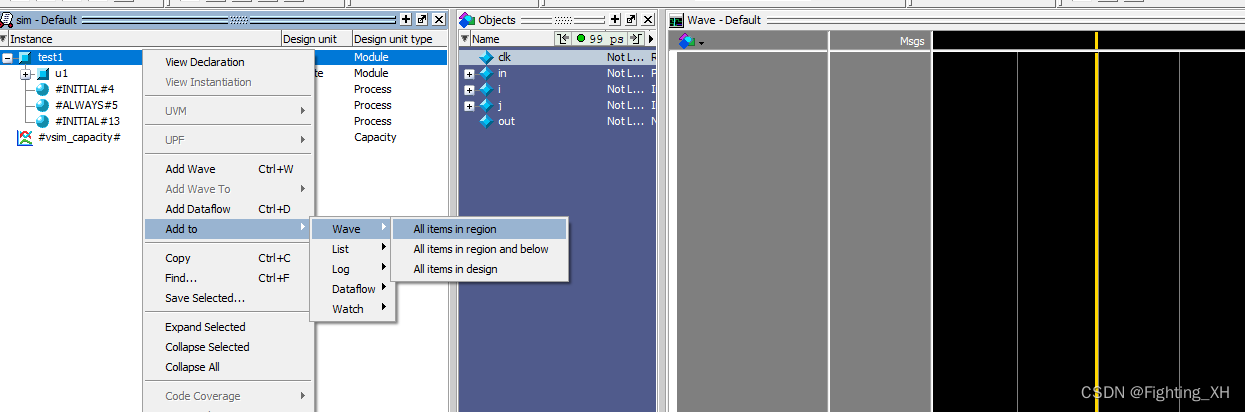Click the #INITIAL#13 process sphere icon

coord(43,121)
